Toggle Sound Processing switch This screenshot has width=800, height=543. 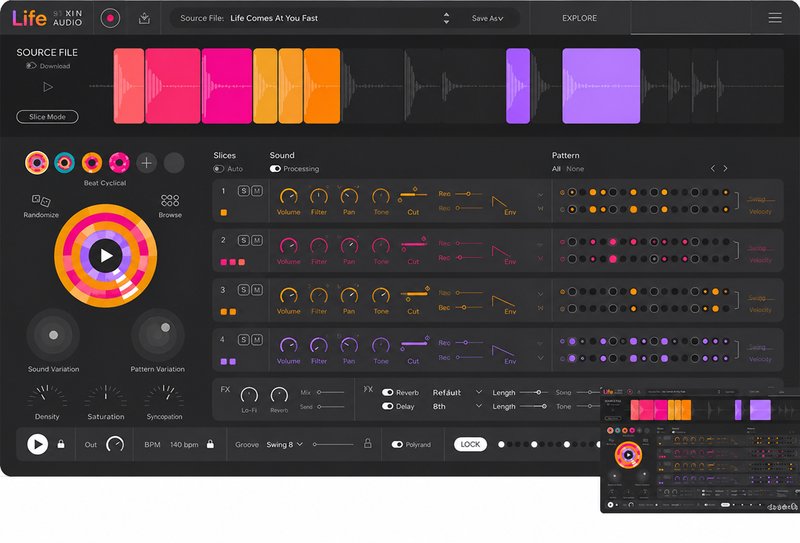275,169
